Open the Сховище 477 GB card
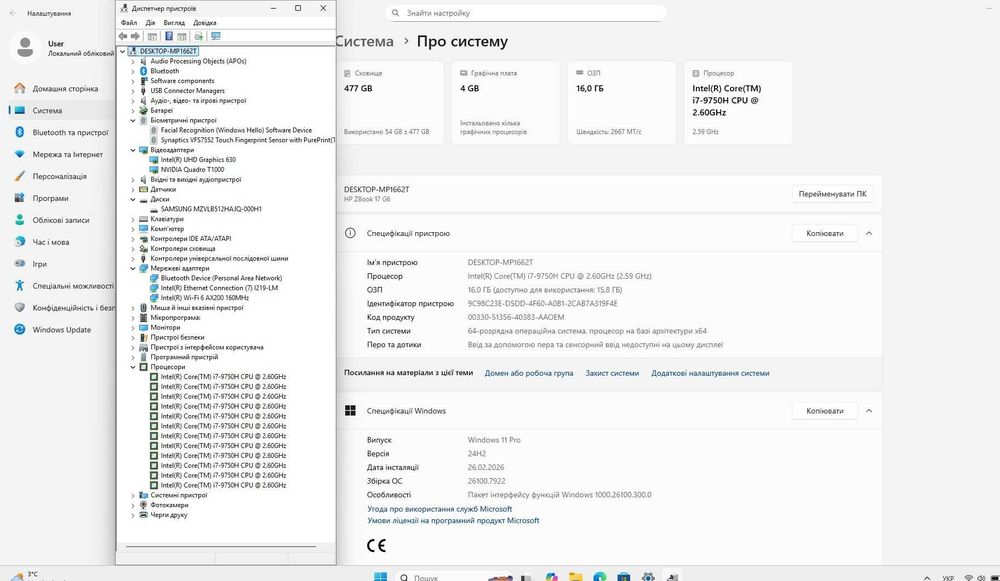Image resolution: width=1000 pixels, height=581 pixels. [390, 103]
